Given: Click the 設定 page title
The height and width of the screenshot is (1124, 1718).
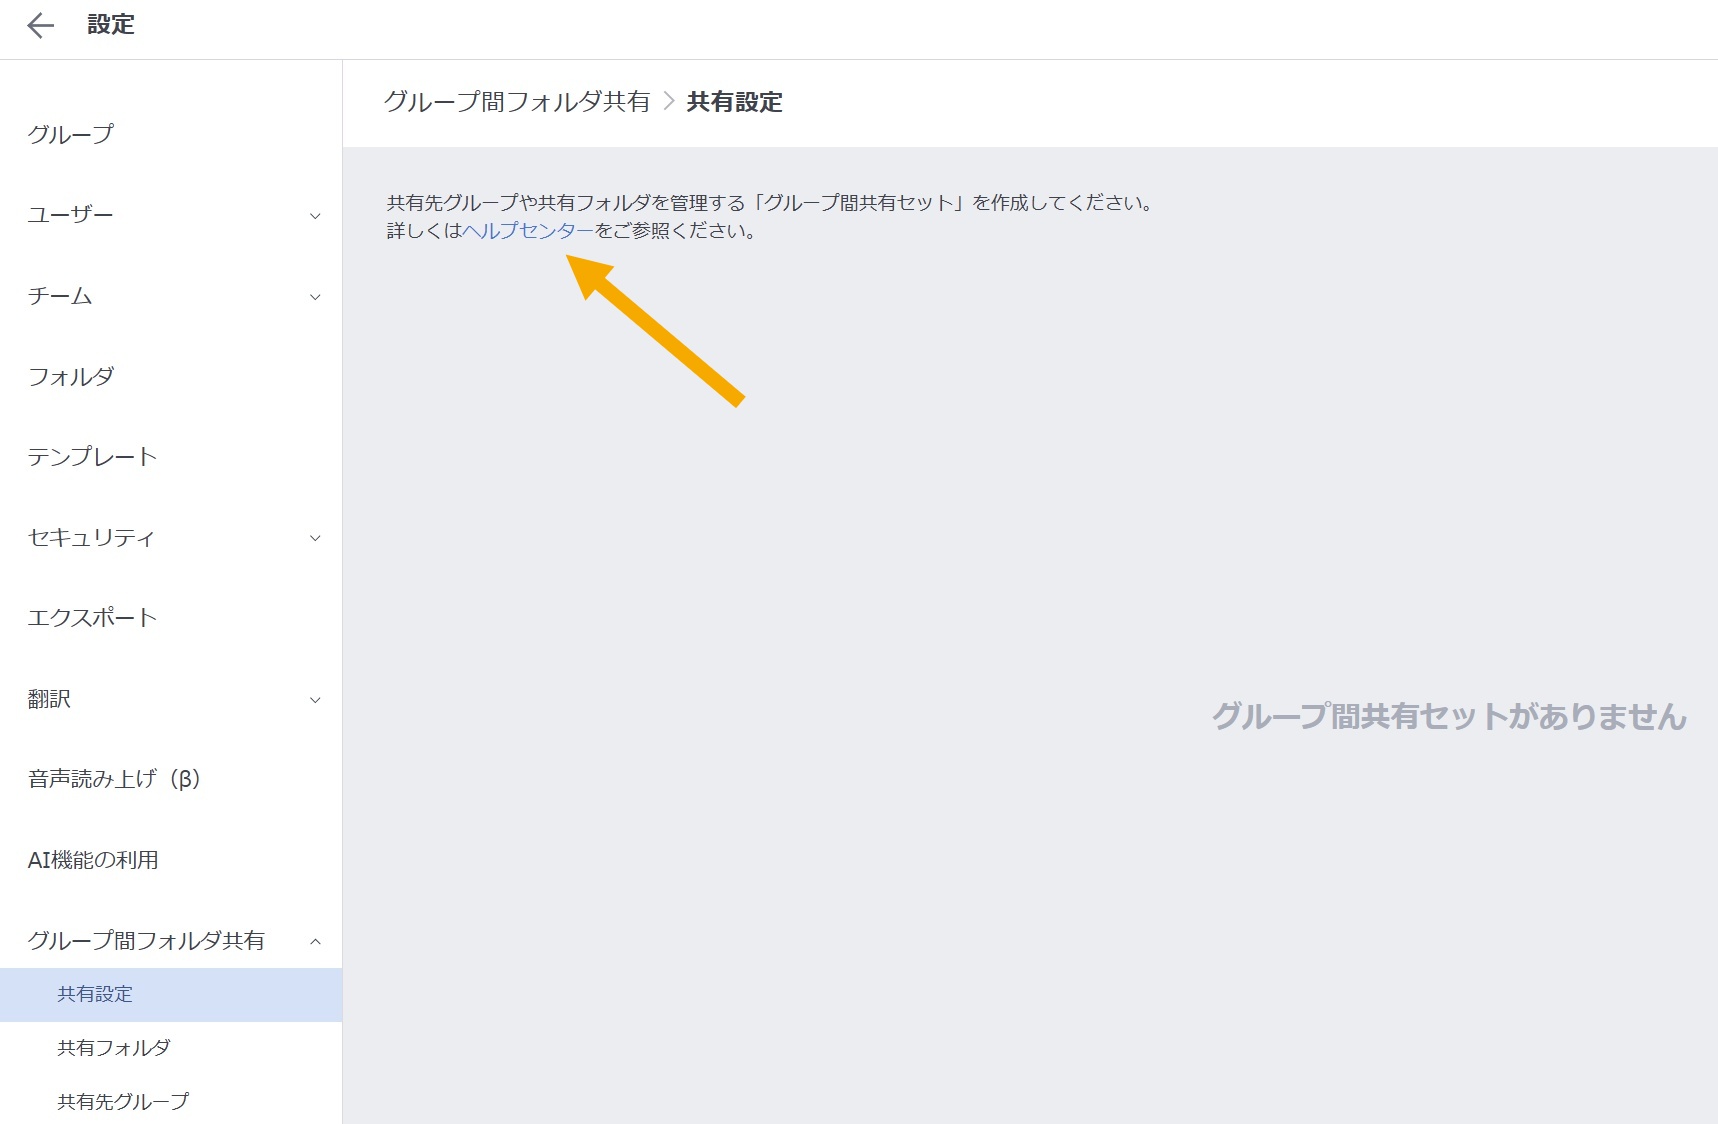Looking at the screenshot, I should tap(112, 25).
